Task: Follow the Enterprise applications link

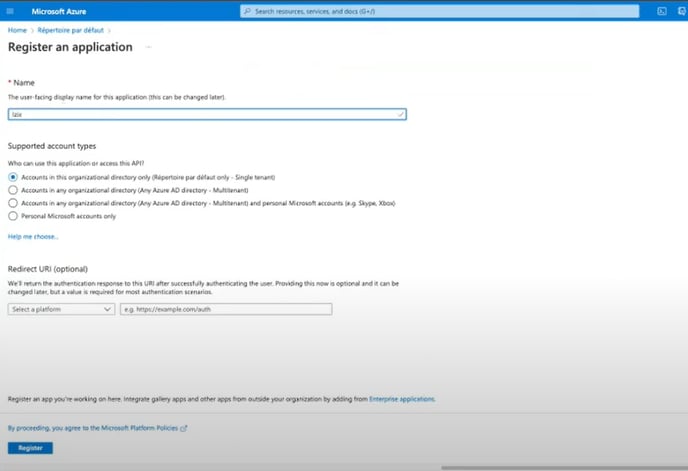Action: coord(402,399)
